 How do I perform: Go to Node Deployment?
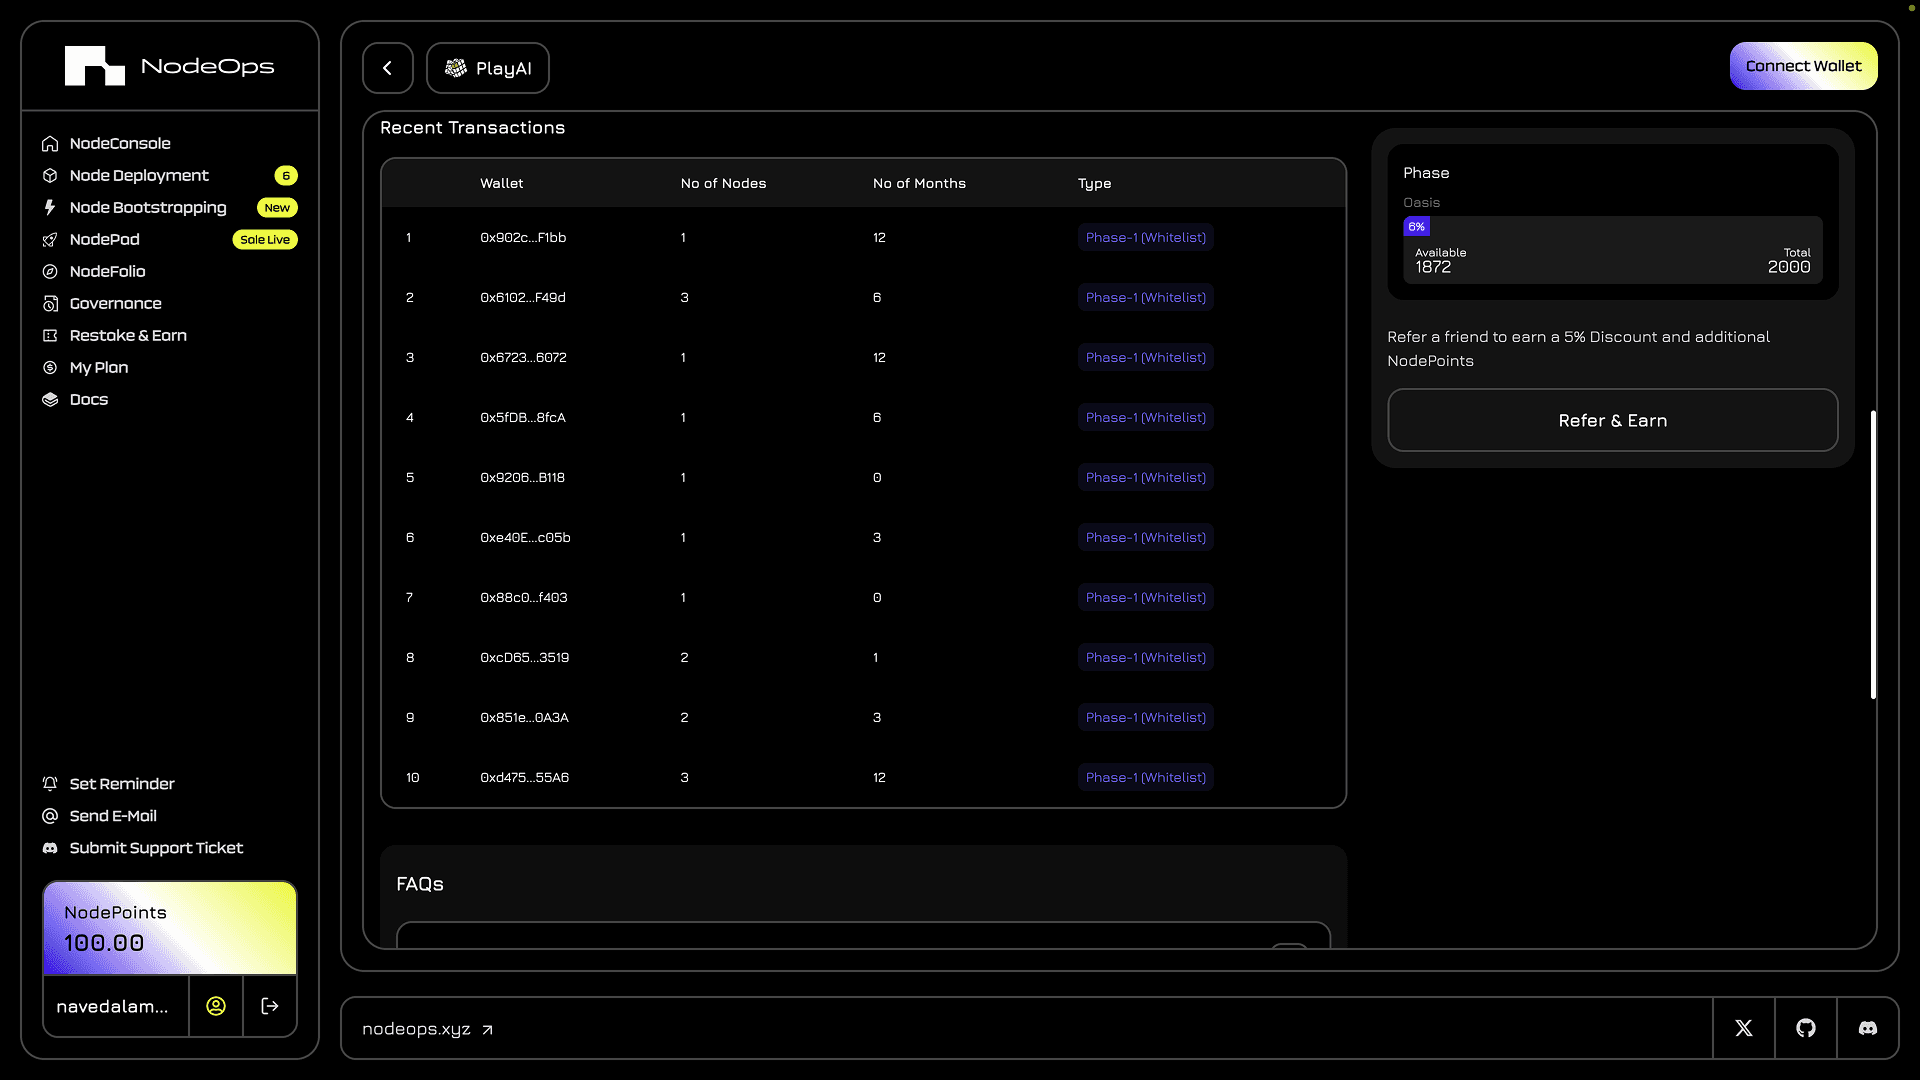139,176
